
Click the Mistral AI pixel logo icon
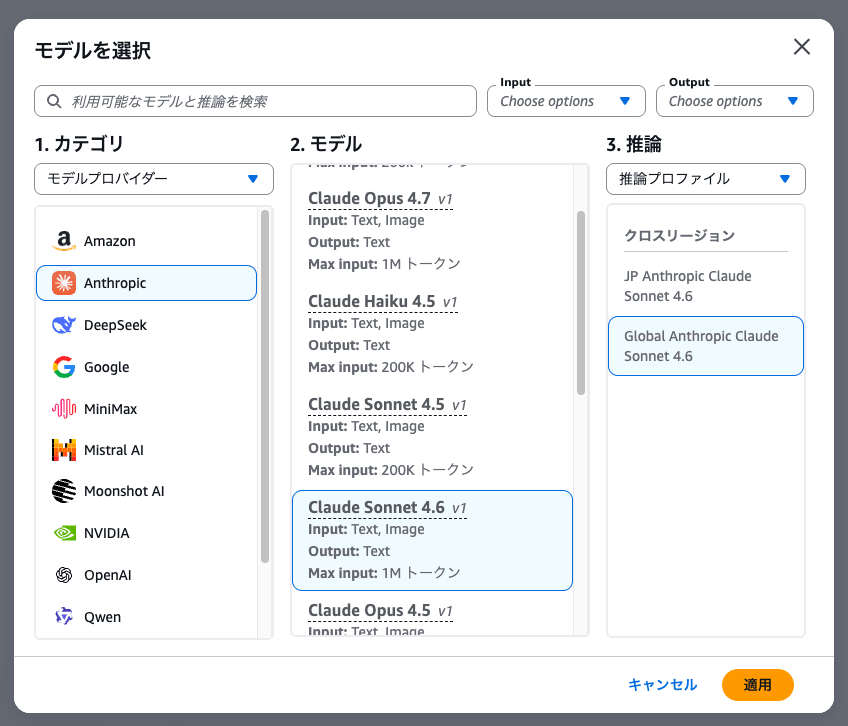click(64, 450)
